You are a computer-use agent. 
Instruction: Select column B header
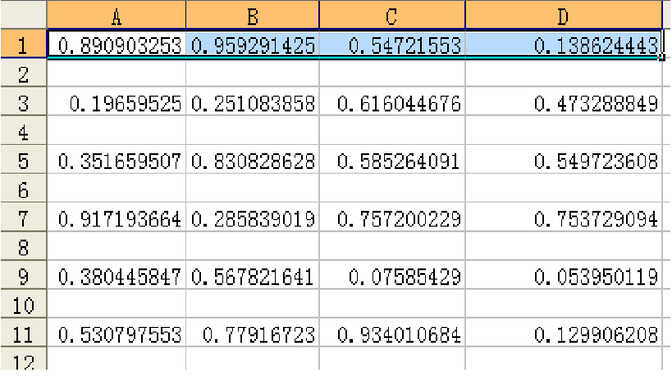pyautogui.click(x=252, y=15)
